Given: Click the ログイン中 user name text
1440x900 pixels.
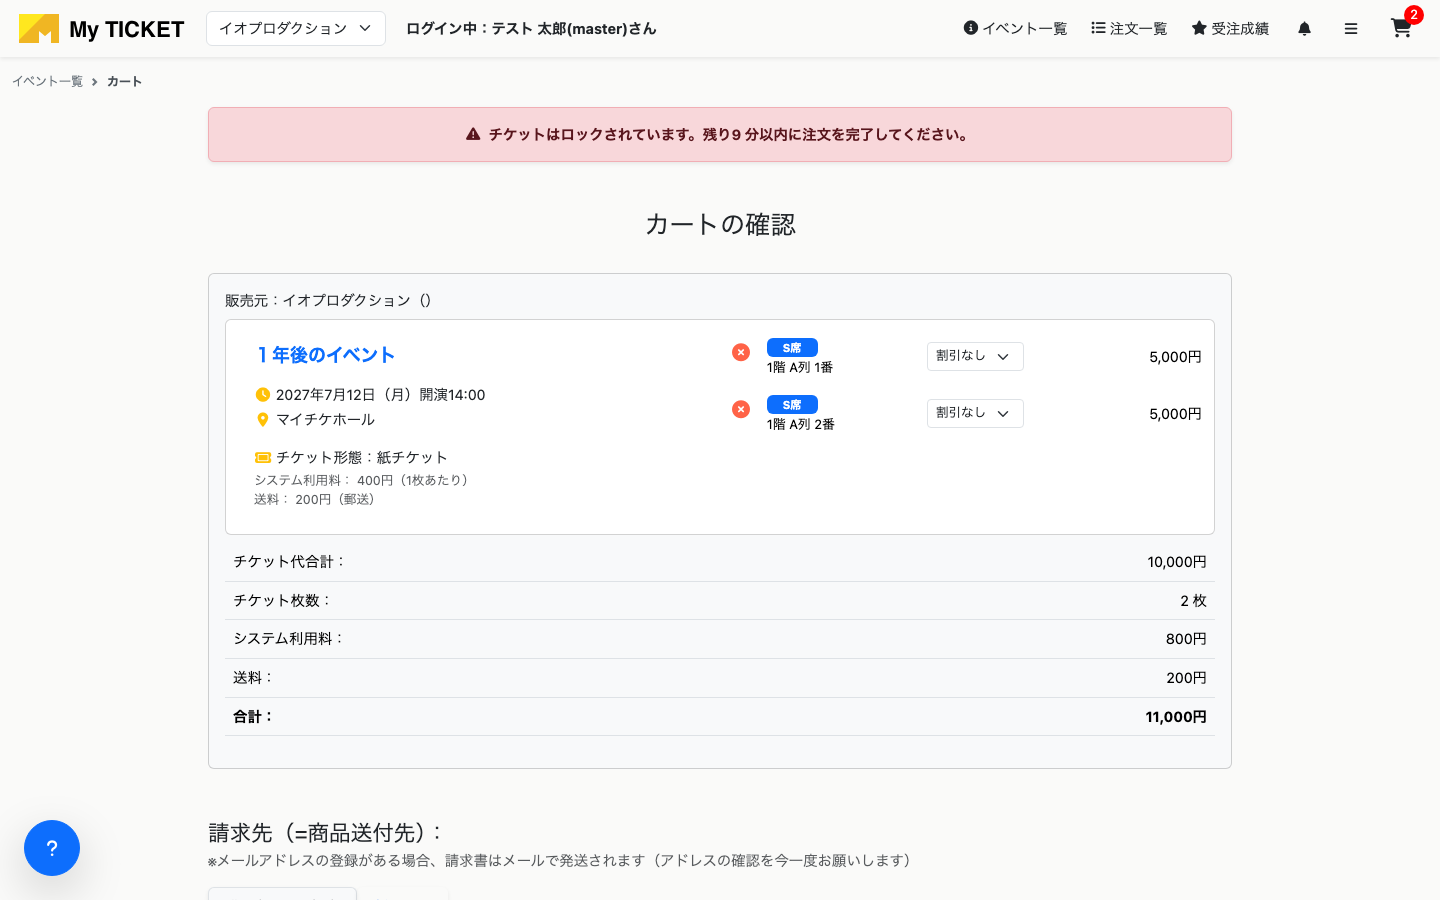Looking at the screenshot, I should [x=531, y=29].
